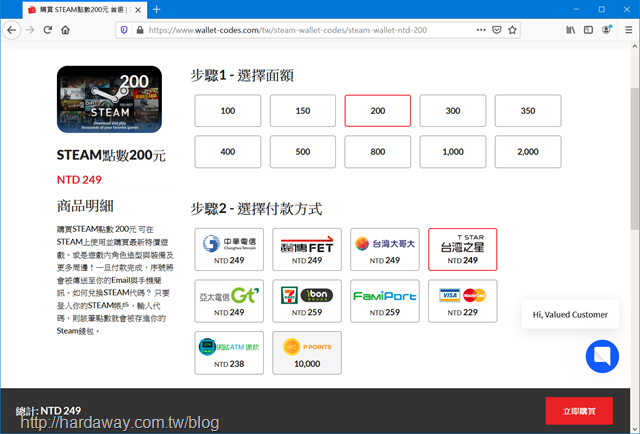Choose P POINTS 10,000 payment
640x434 pixels.
pyautogui.click(x=307, y=353)
